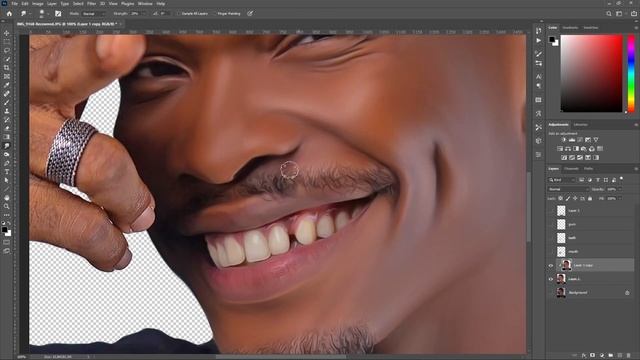Select the Brush tool

pos(7,102)
